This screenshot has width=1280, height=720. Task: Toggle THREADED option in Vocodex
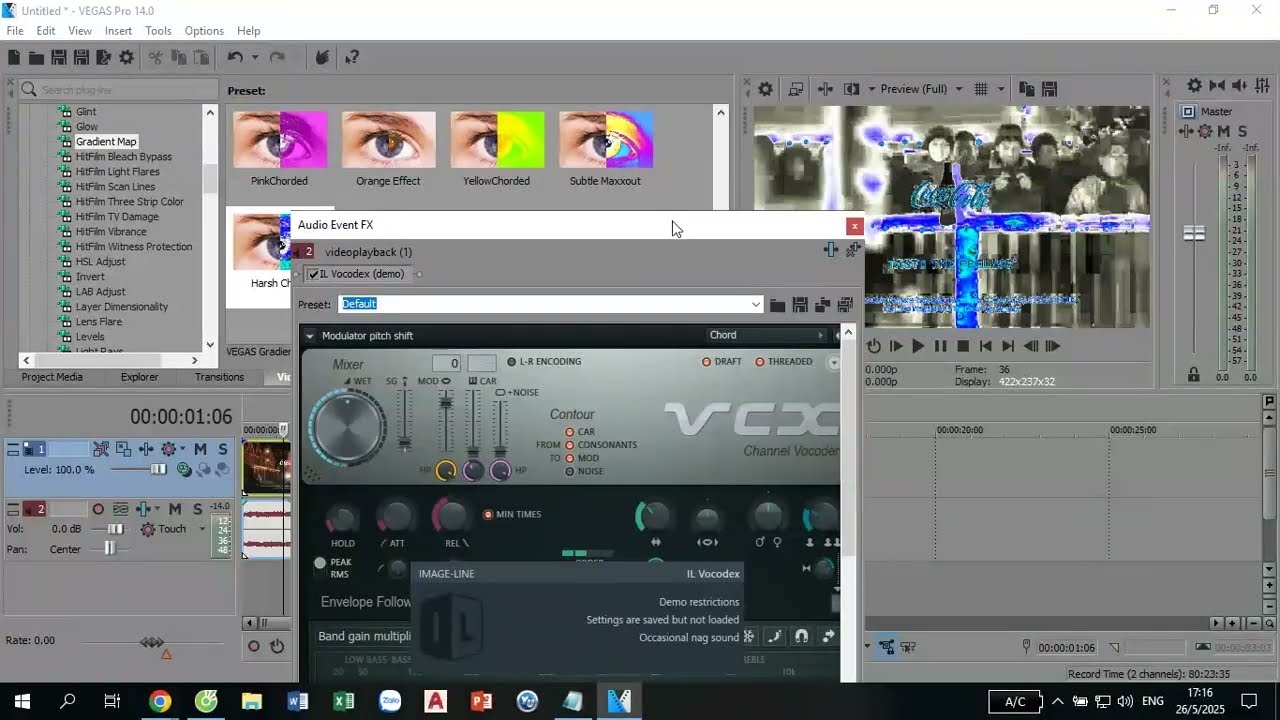pos(759,362)
